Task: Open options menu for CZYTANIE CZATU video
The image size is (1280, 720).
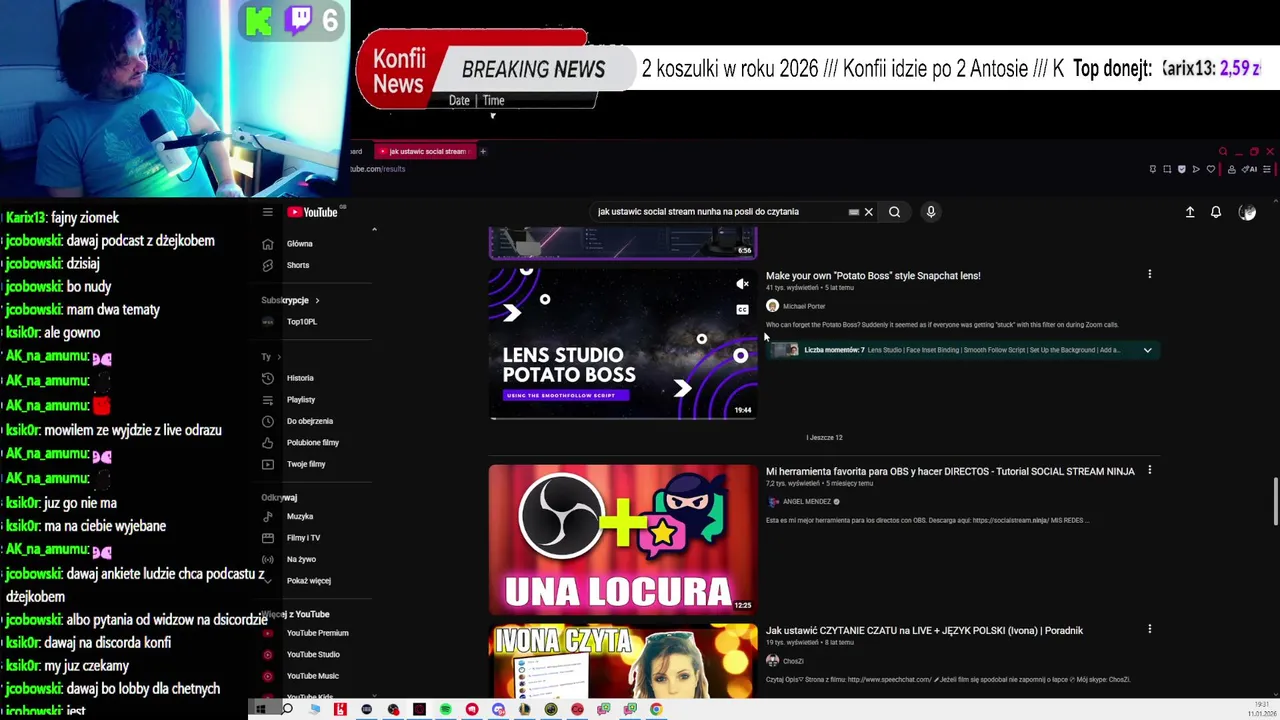Action: click(x=1149, y=629)
